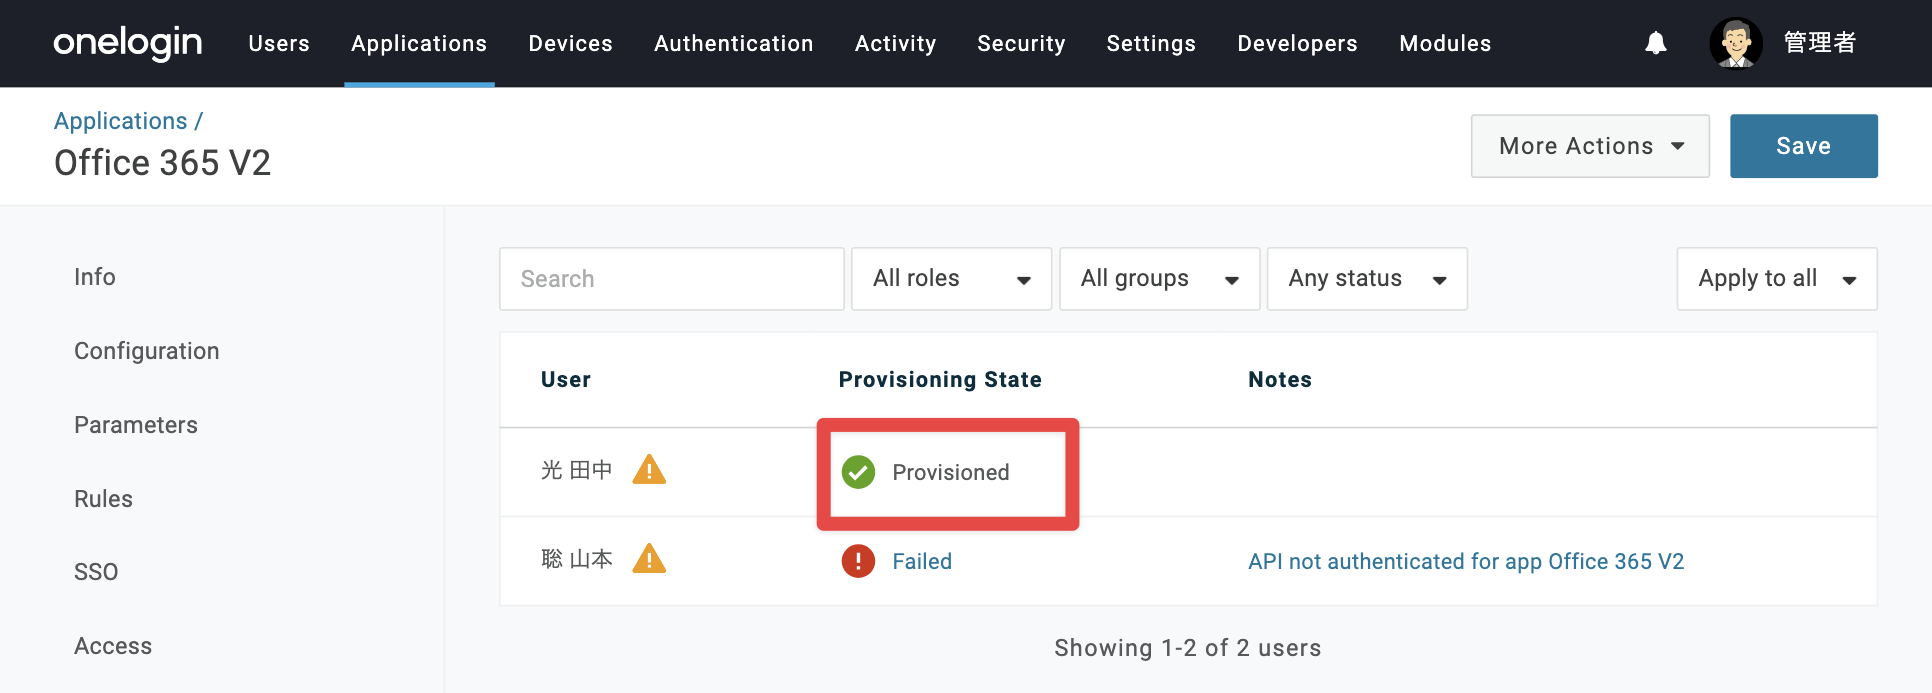Image resolution: width=1932 pixels, height=693 pixels.
Task: Open the Apply to all dropdown
Action: (x=1777, y=279)
